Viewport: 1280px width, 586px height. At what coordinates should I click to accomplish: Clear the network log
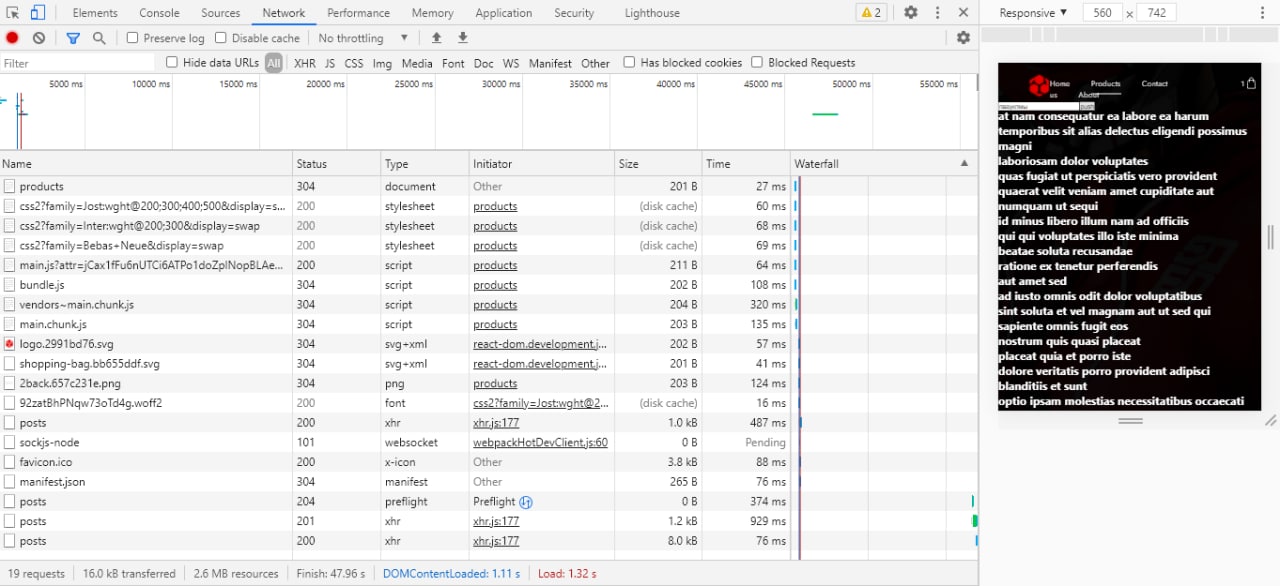pyautogui.click(x=39, y=38)
